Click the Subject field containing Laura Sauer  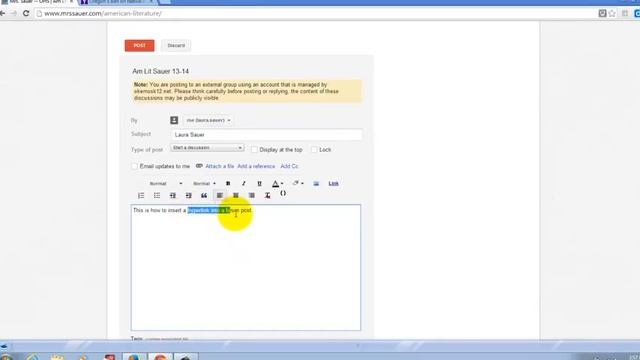266,135
